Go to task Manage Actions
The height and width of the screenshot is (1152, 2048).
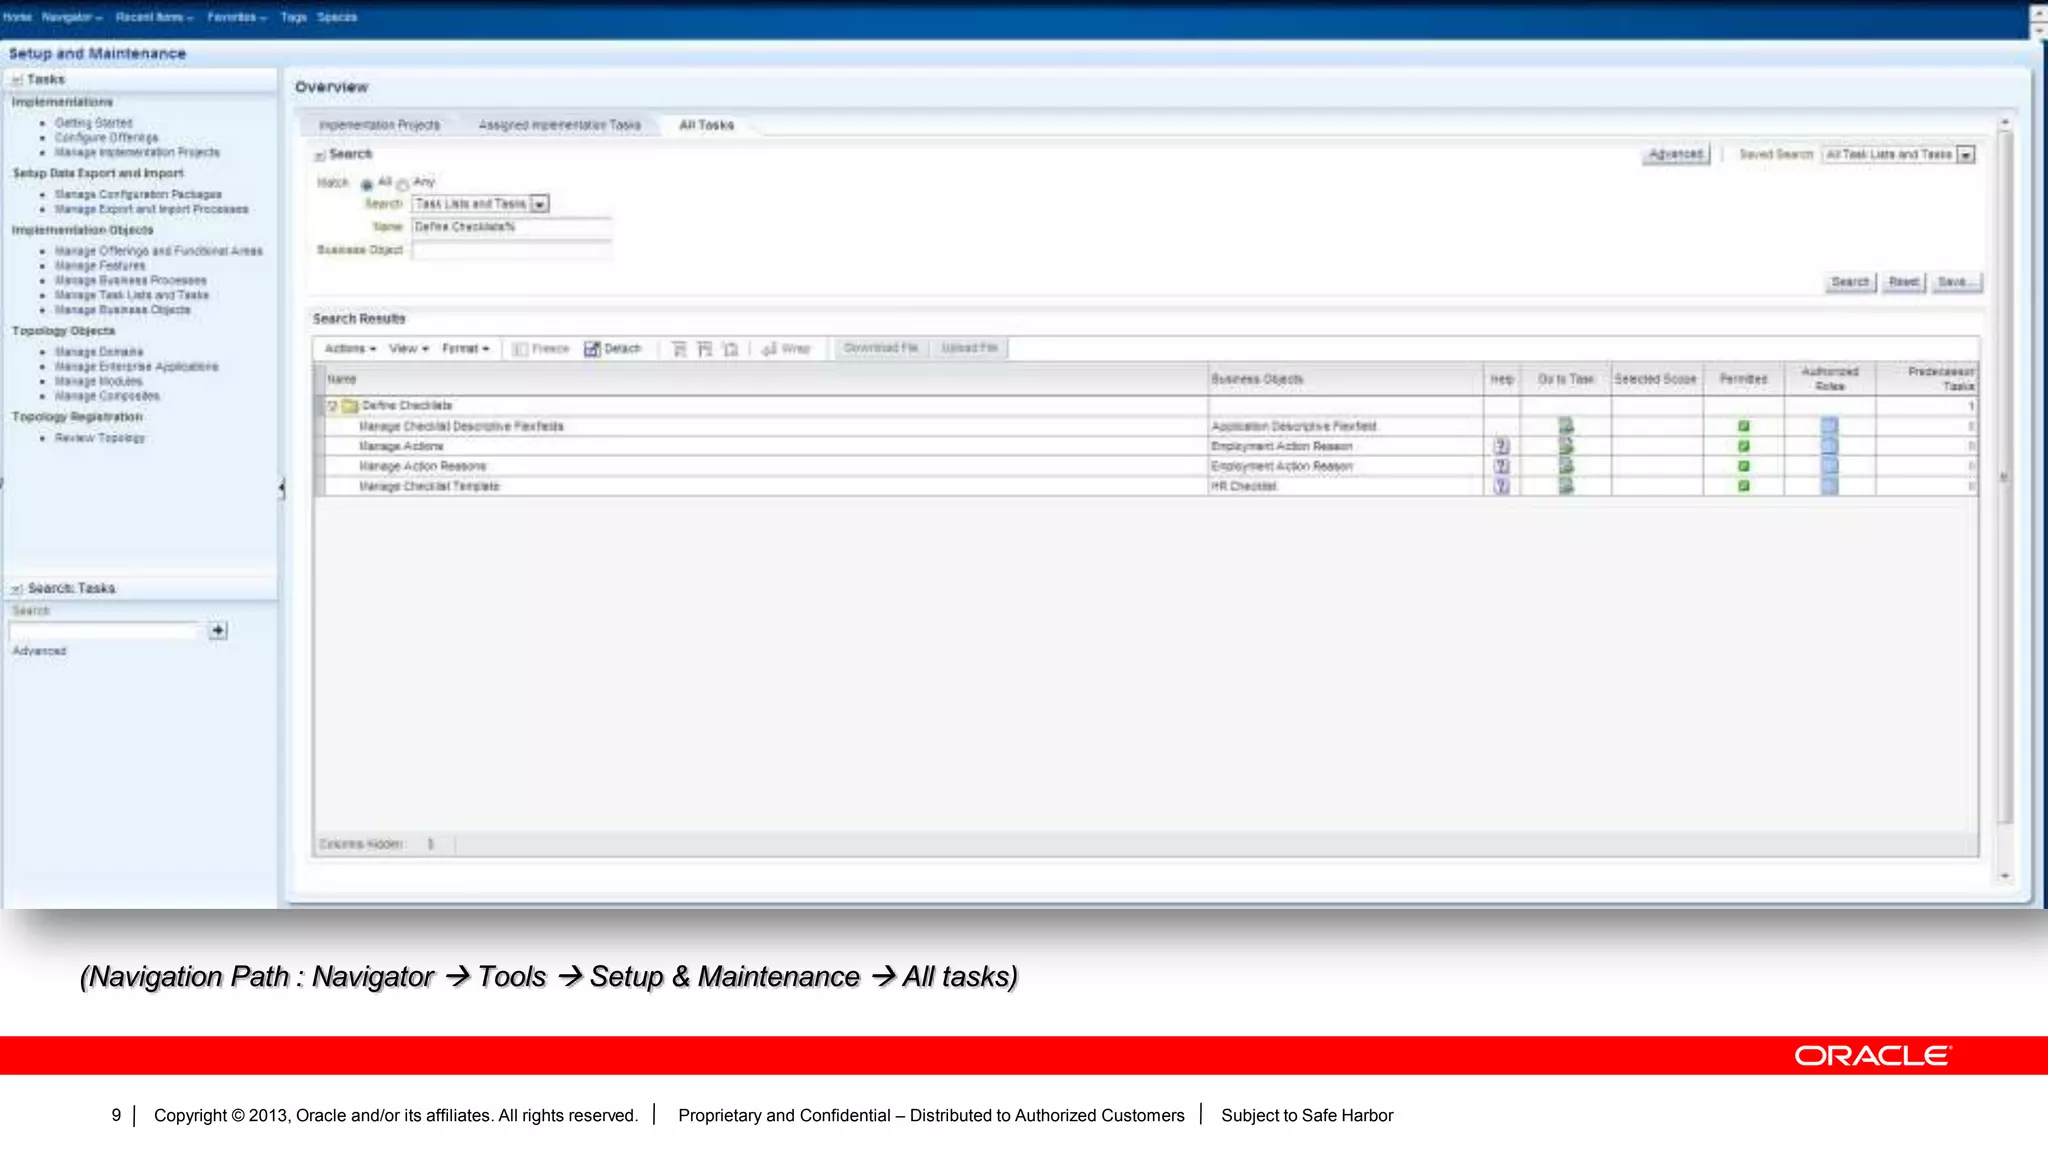tap(1566, 446)
